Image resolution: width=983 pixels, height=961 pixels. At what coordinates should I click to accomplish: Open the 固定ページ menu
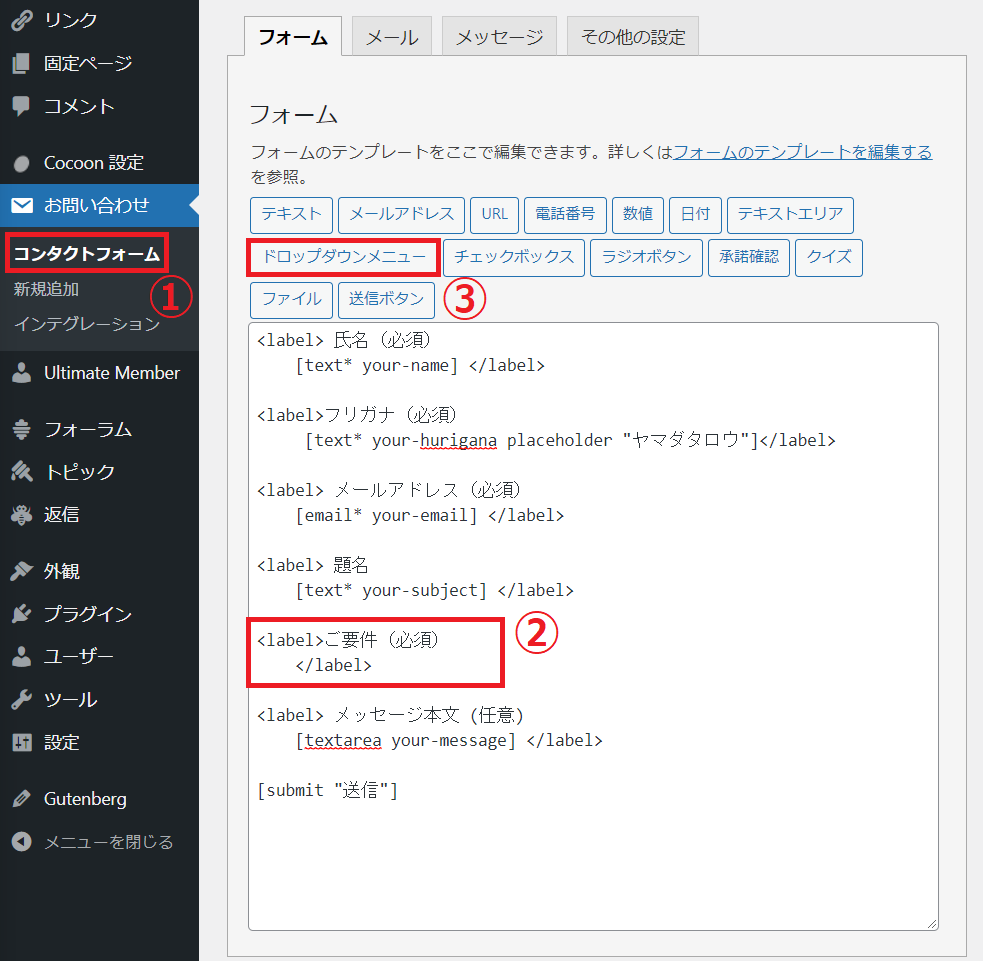pyautogui.click(x=99, y=63)
